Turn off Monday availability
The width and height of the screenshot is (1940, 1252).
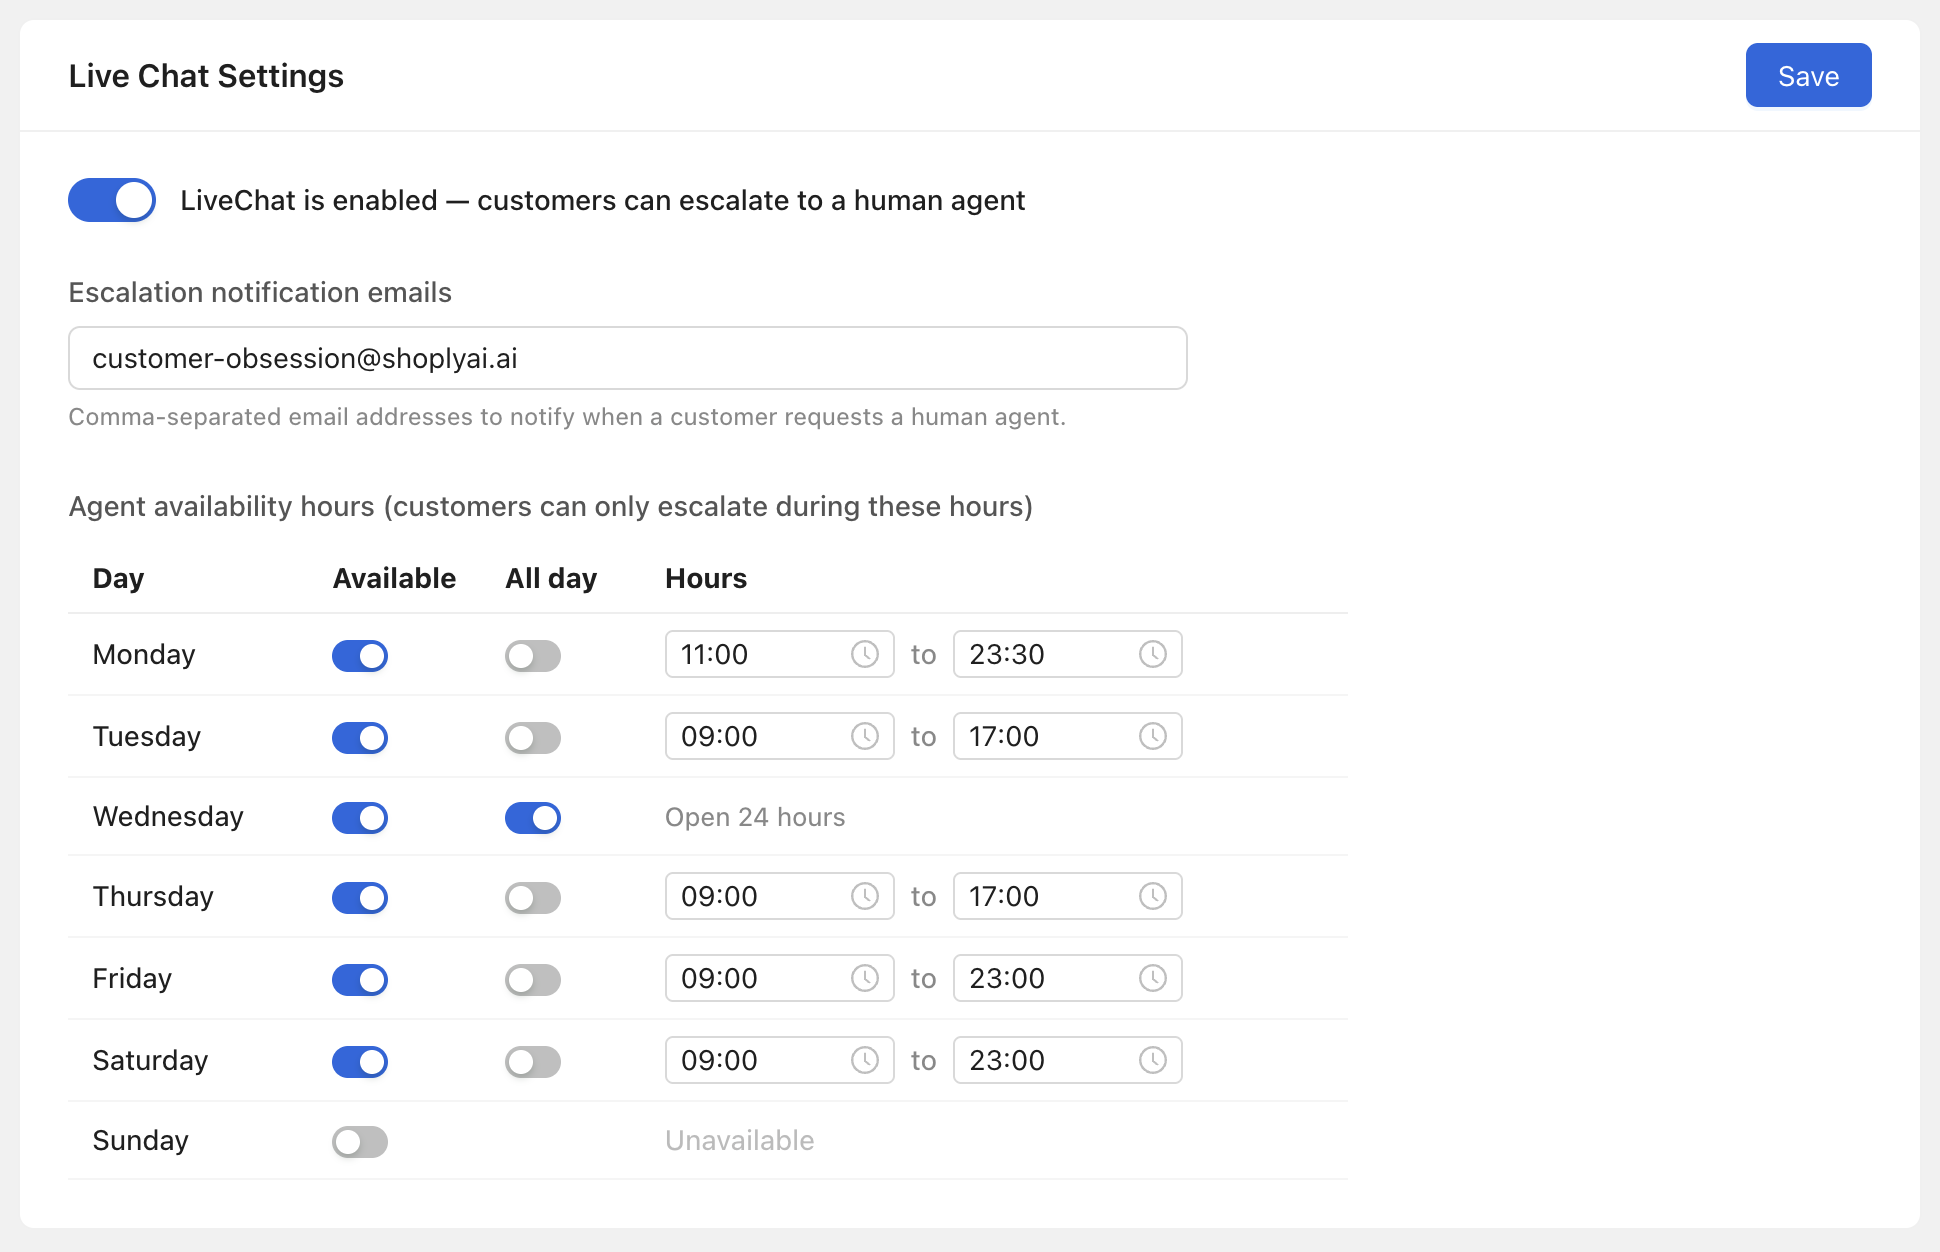coord(360,656)
